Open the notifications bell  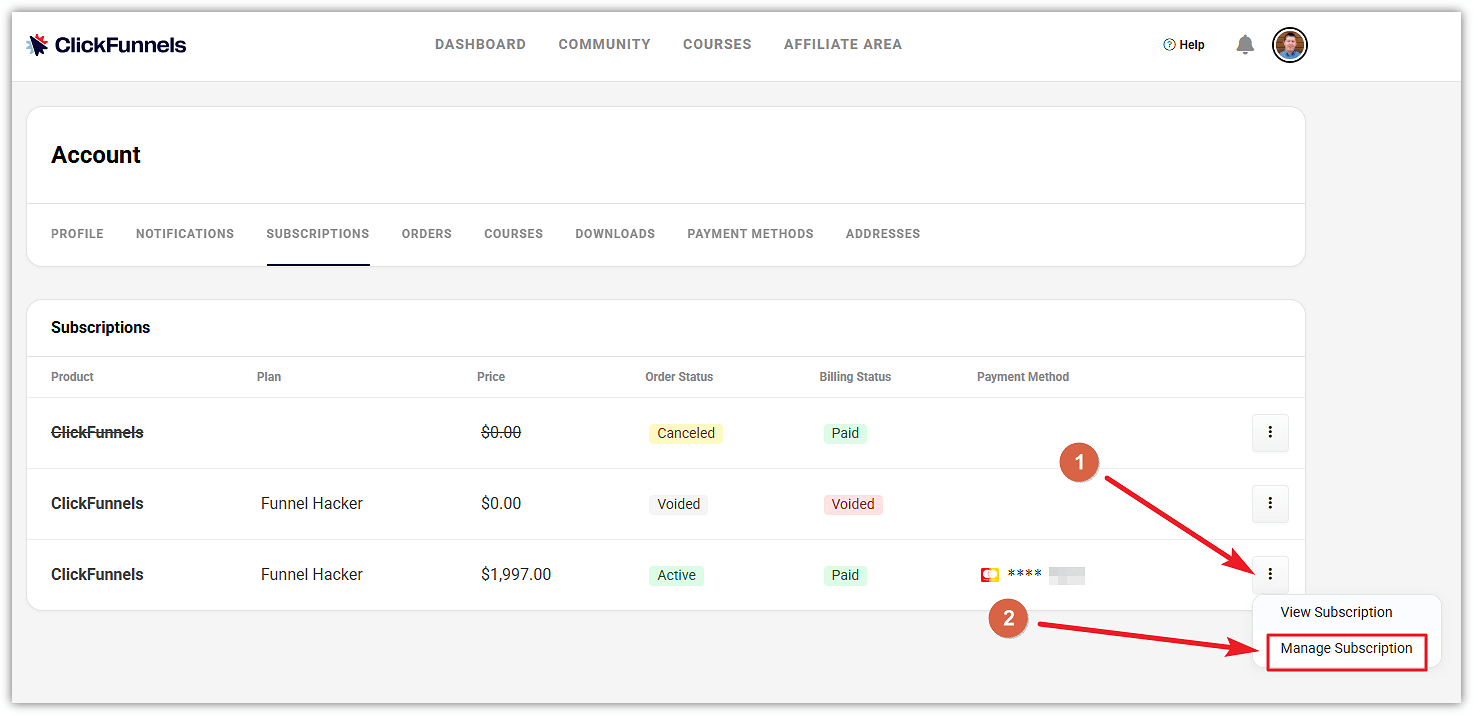[x=1244, y=44]
